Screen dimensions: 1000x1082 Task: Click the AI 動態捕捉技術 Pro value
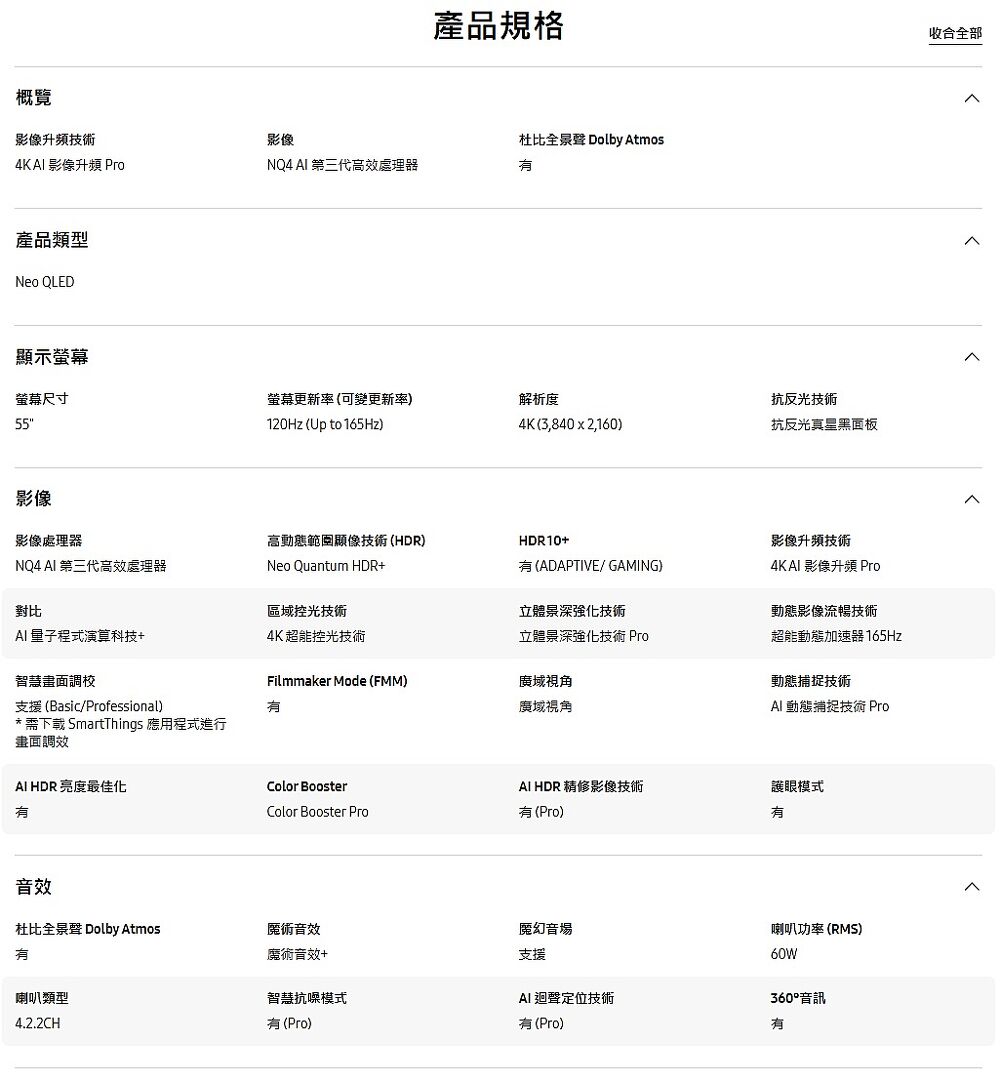coord(830,707)
